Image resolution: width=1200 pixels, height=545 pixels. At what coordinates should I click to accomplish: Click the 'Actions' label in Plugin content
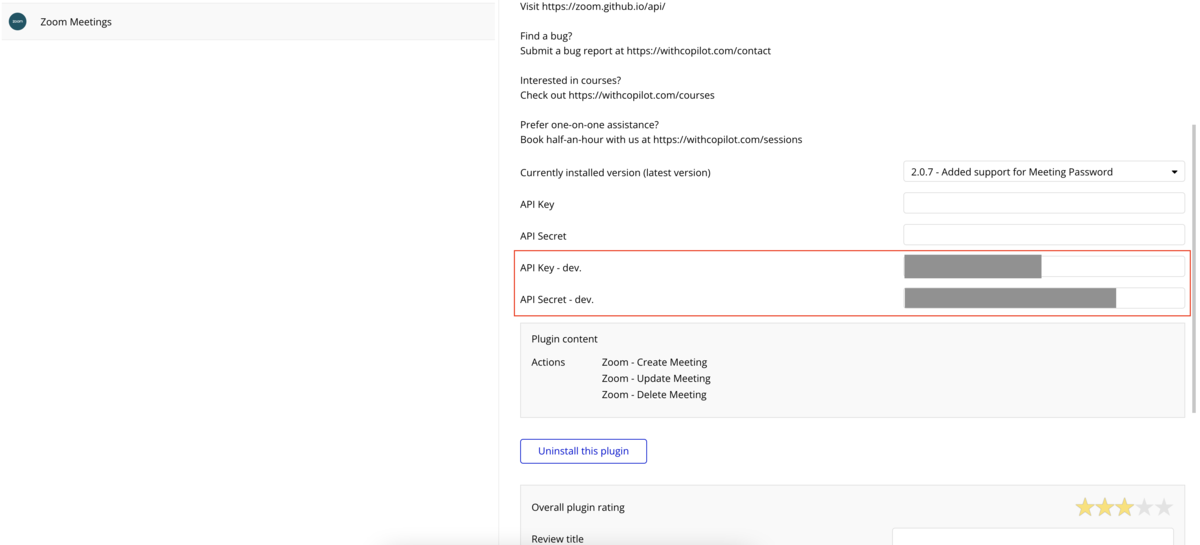pos(548,362)
